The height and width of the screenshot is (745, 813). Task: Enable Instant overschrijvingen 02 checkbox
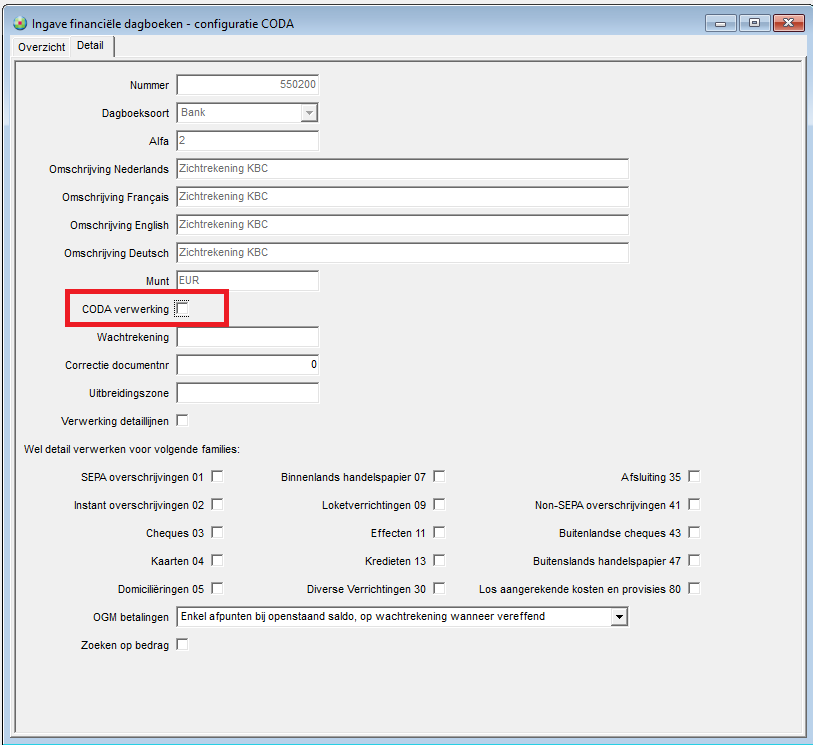click(x=217, y=505)
